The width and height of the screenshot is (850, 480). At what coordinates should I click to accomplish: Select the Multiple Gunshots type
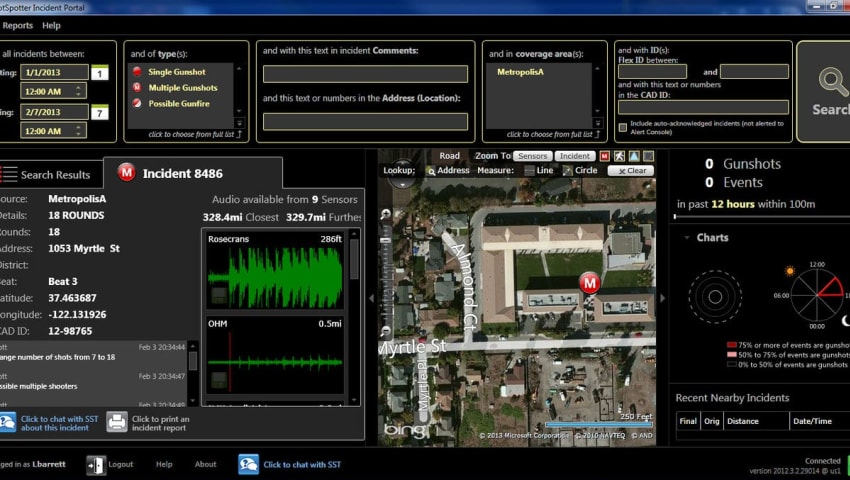tap(183, 87)
